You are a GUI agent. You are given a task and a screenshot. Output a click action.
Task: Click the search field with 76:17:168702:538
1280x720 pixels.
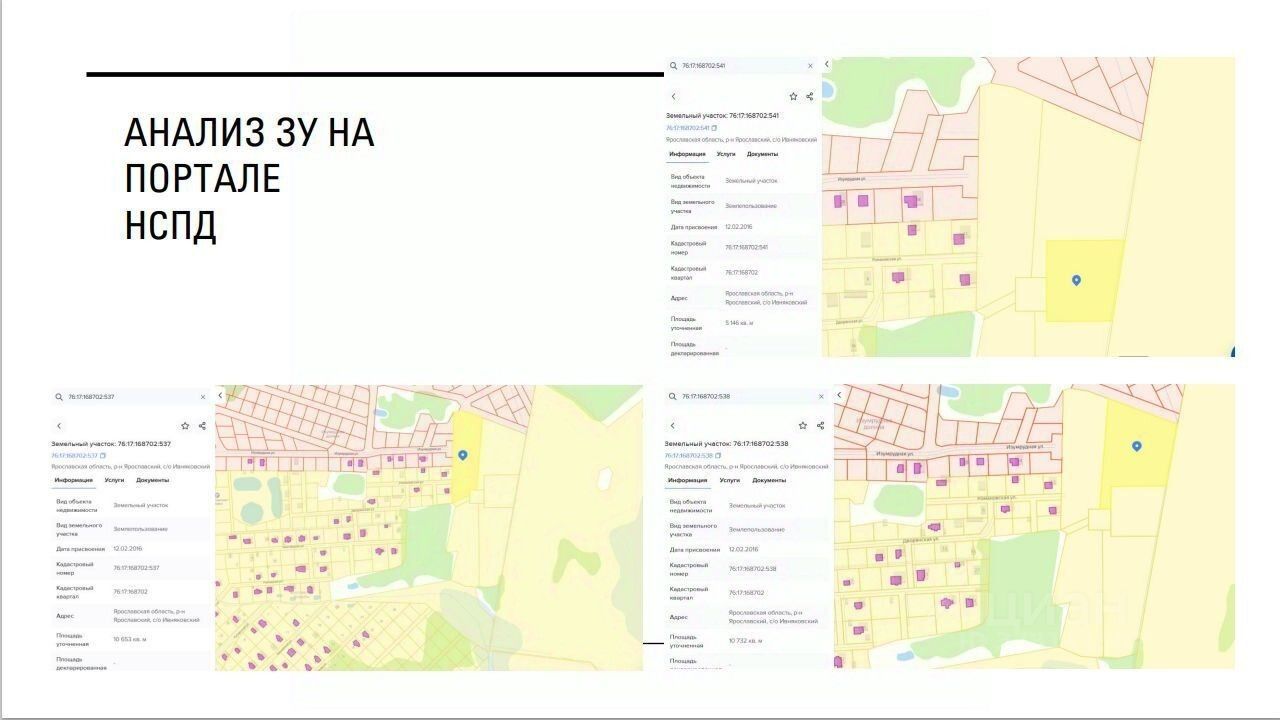[747, 396]
